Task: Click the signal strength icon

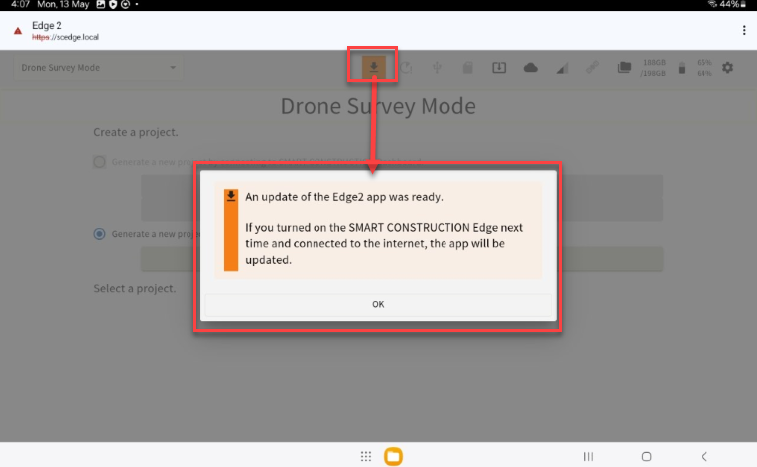Action: click(x=561, y=68)
